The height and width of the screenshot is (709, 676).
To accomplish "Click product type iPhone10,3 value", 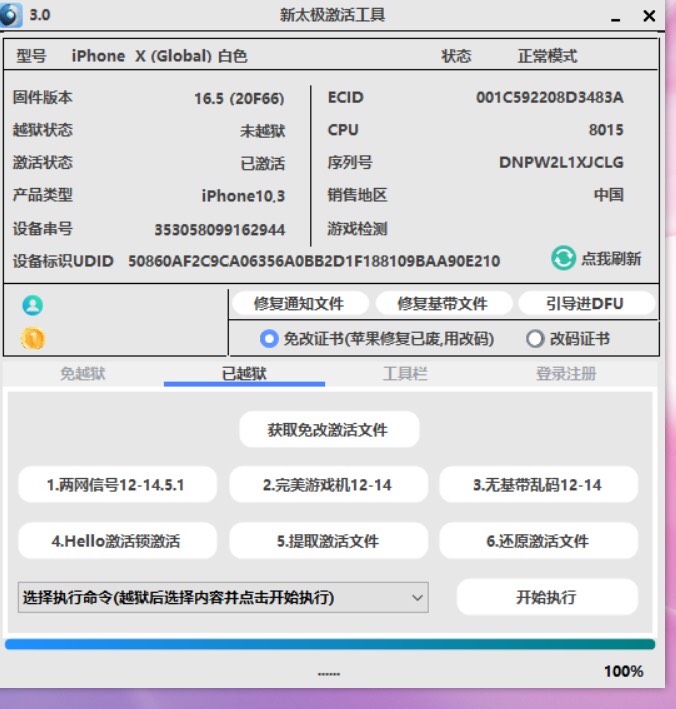I will [x=243, y=196].
